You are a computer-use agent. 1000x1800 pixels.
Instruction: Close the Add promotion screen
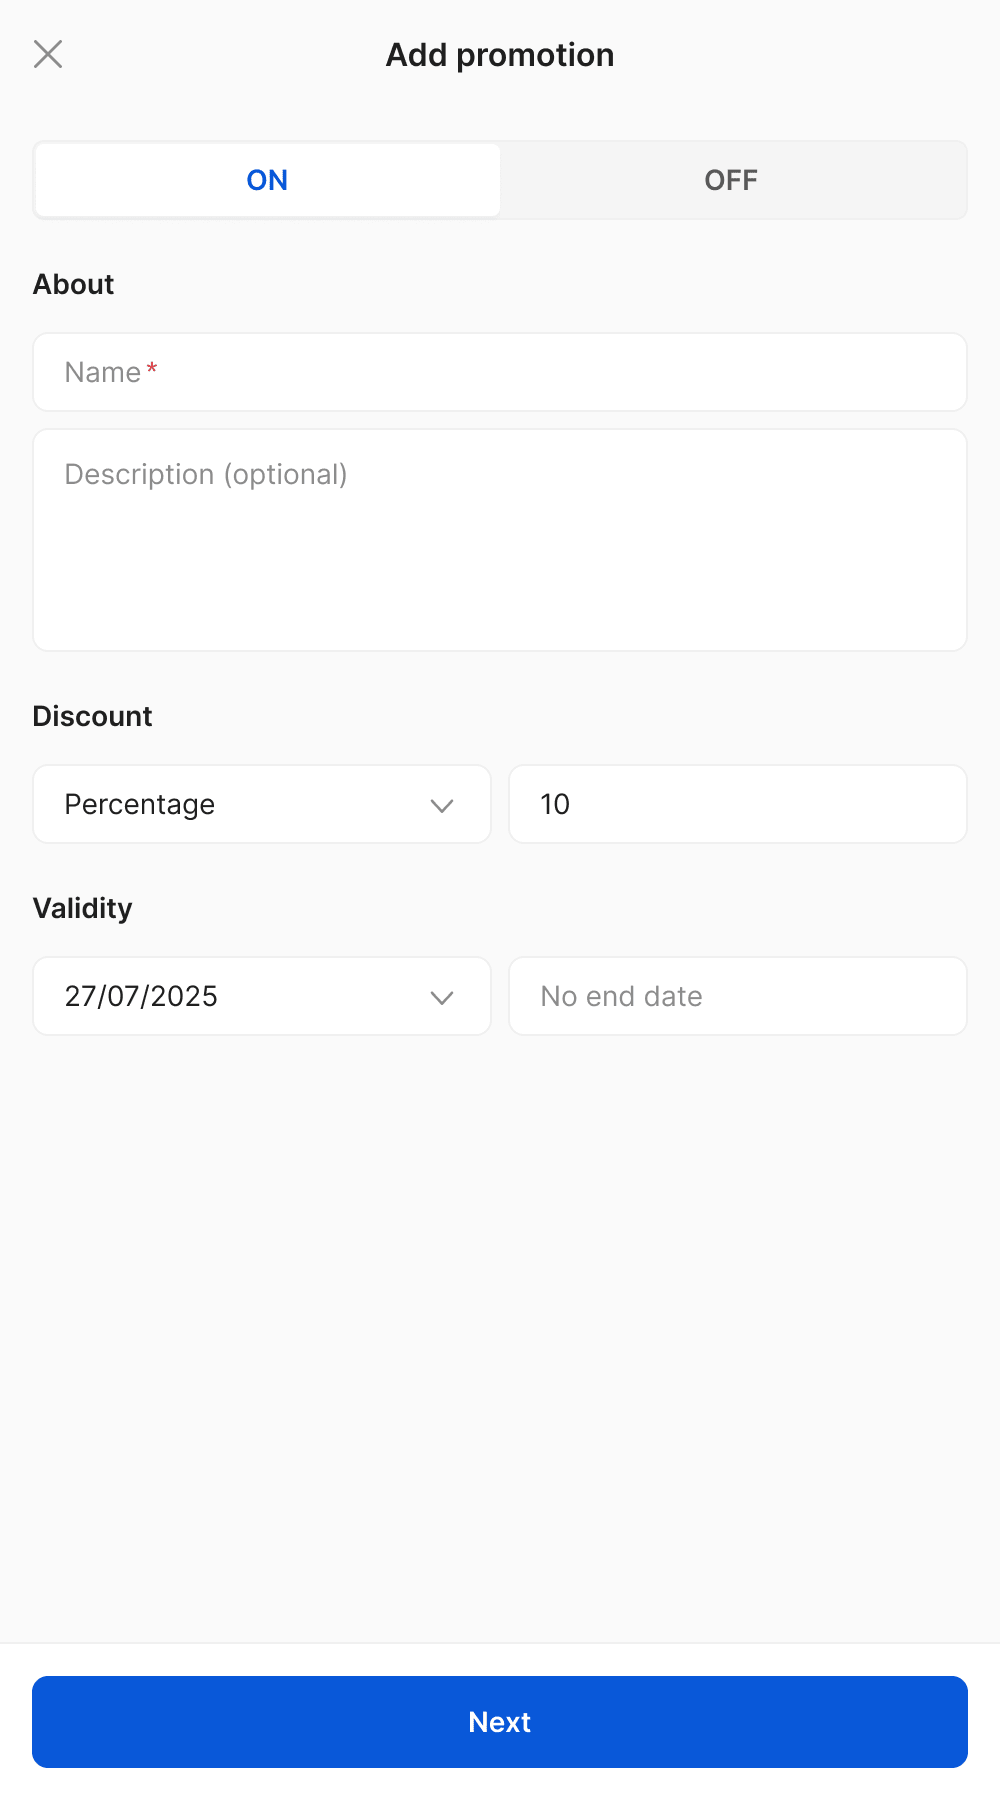(x=48, y=54)
